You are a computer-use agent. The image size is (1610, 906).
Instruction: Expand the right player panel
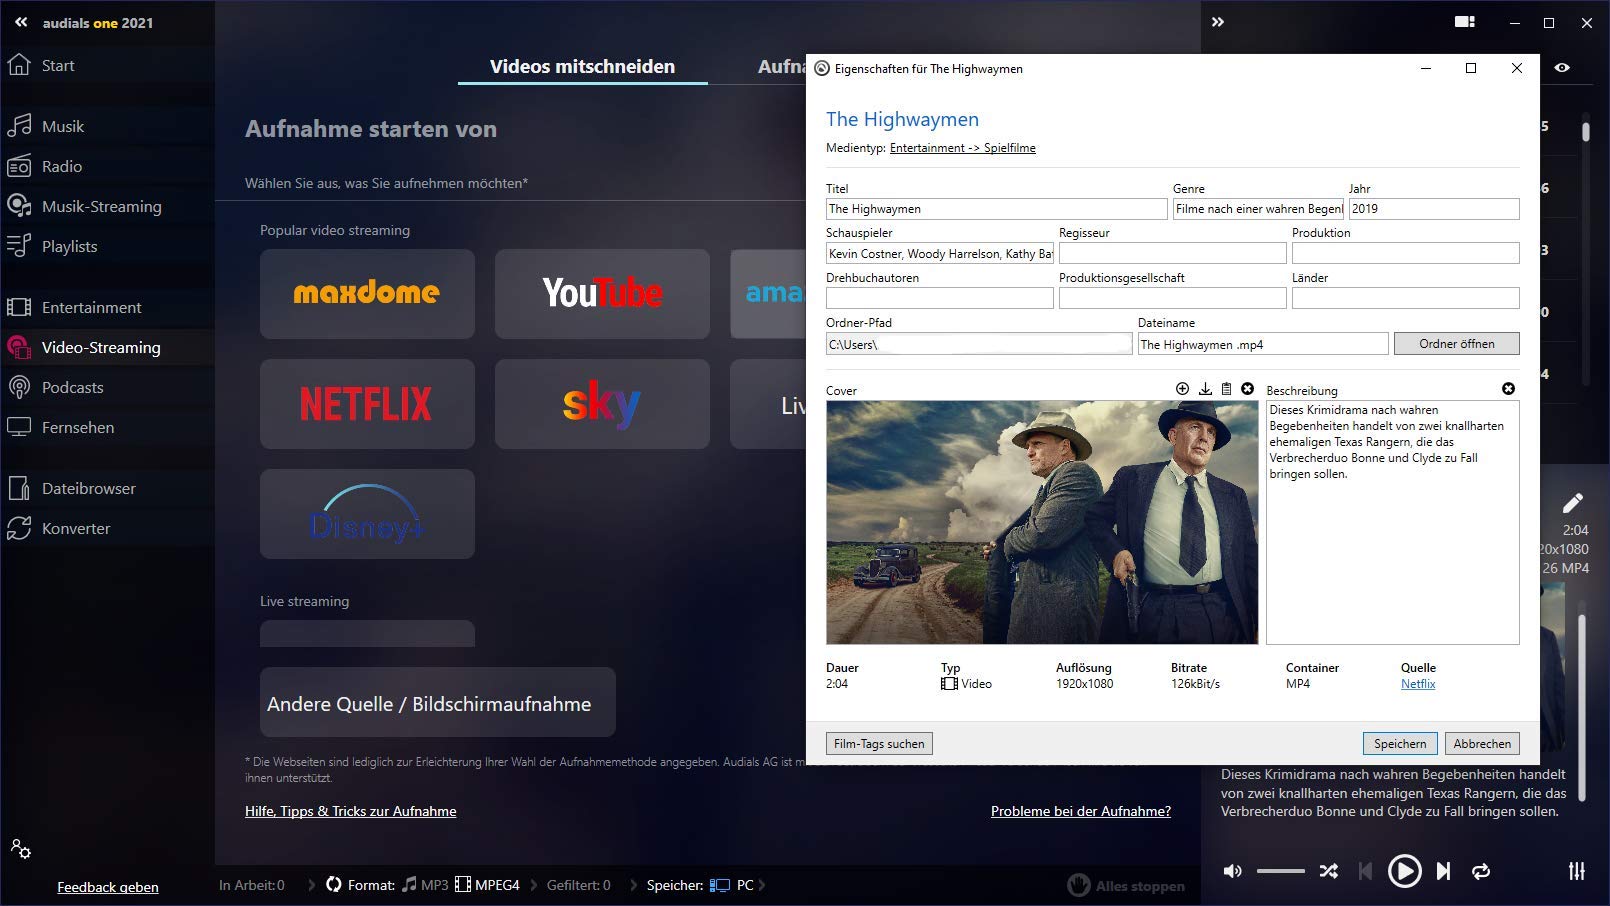pyautogui.click(x=1218, y=21)
